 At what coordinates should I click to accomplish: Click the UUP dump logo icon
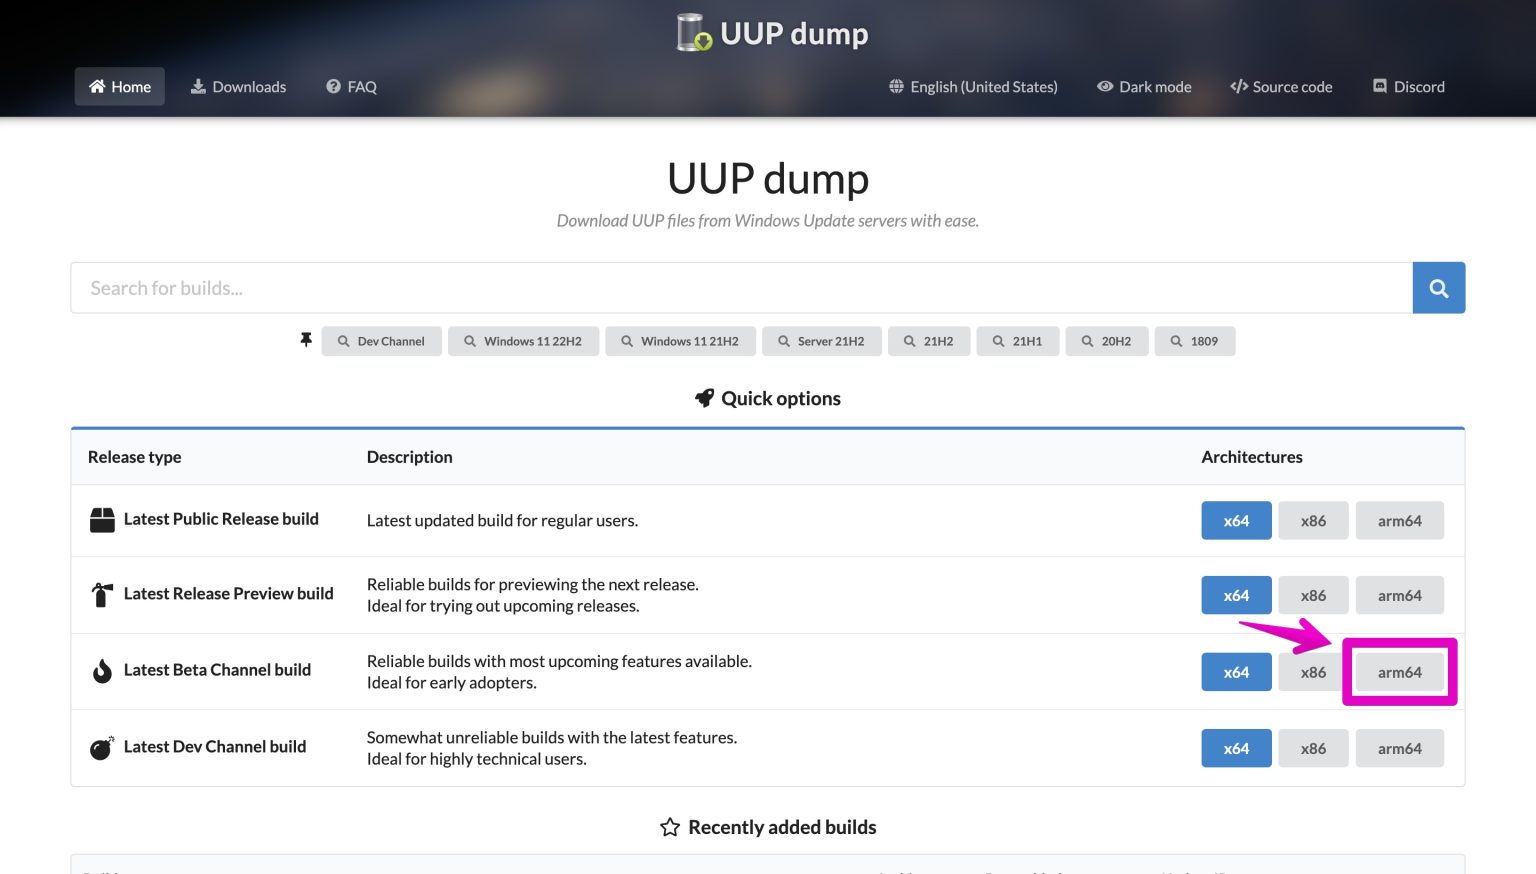pos(693,33)
